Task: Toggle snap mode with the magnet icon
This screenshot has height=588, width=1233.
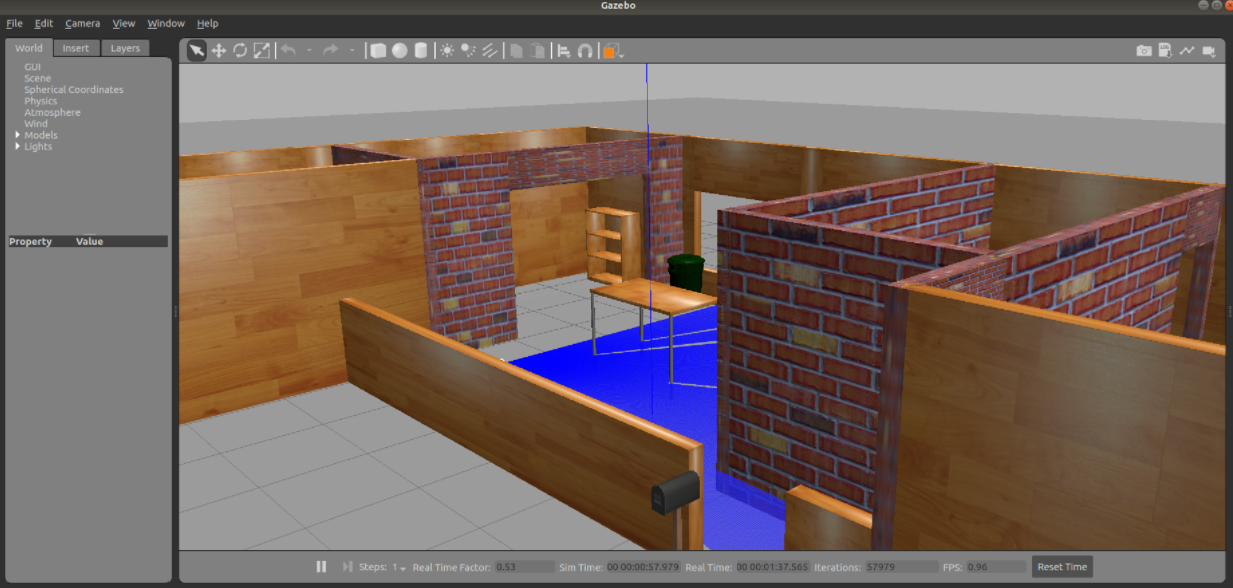Action: coord(585,51)
